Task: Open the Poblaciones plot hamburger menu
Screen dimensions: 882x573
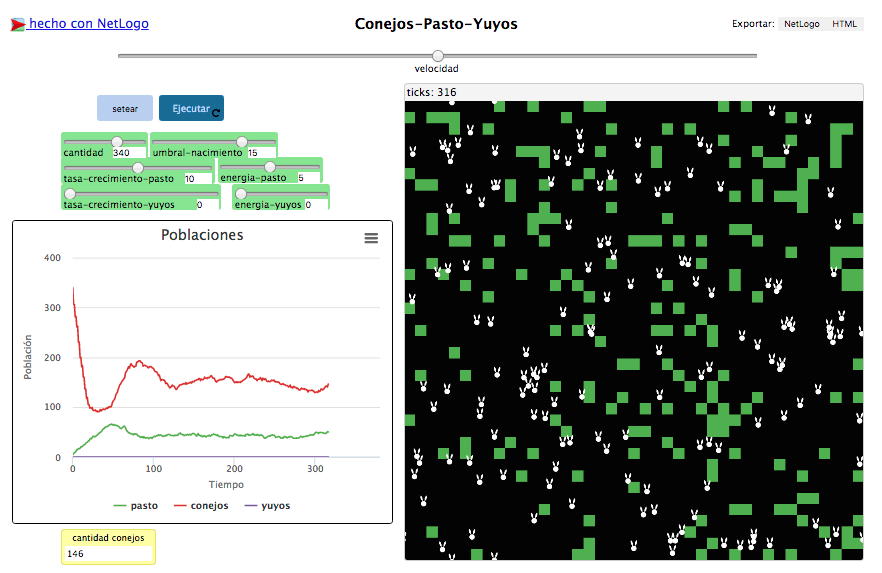Action: 371,238
